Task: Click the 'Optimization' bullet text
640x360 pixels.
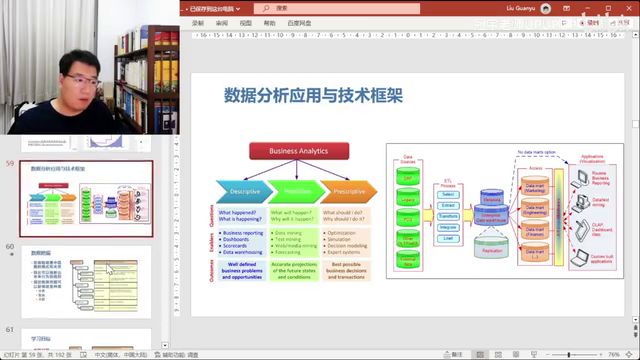Action: tap(342, 233)
